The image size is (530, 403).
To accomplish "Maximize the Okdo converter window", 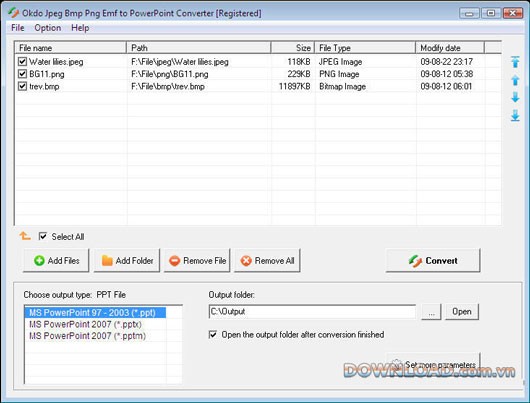I will click(491, 13).
